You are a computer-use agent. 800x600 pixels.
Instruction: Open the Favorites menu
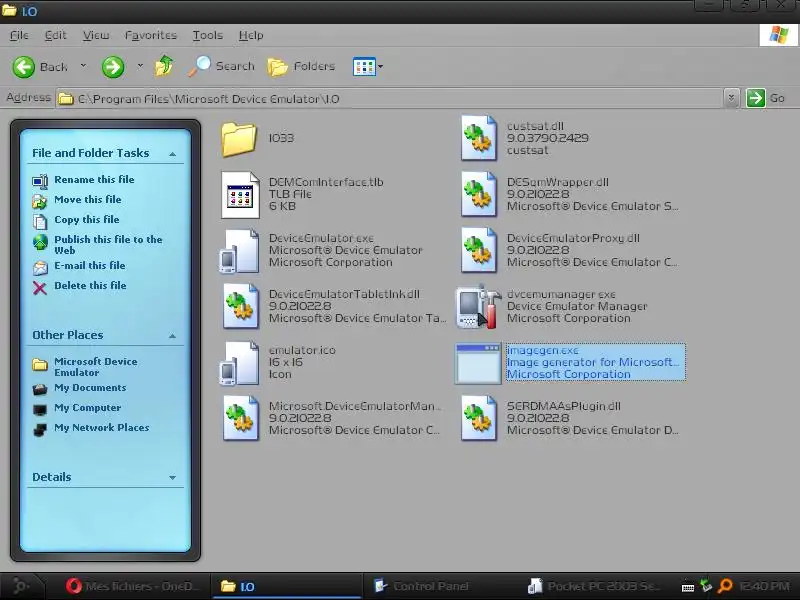(x=151, y=35)
